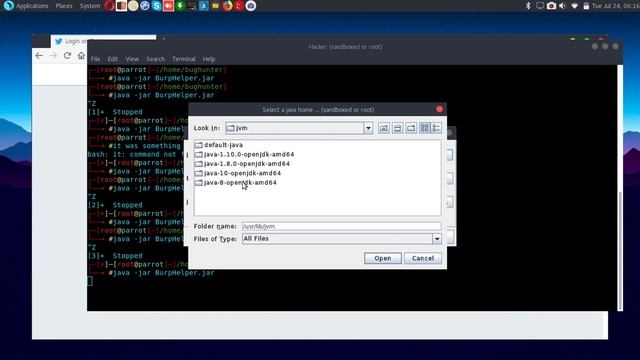This screenshot has width=640, height=360.
Task: Select the default-java folder
Action: [219, 145]
